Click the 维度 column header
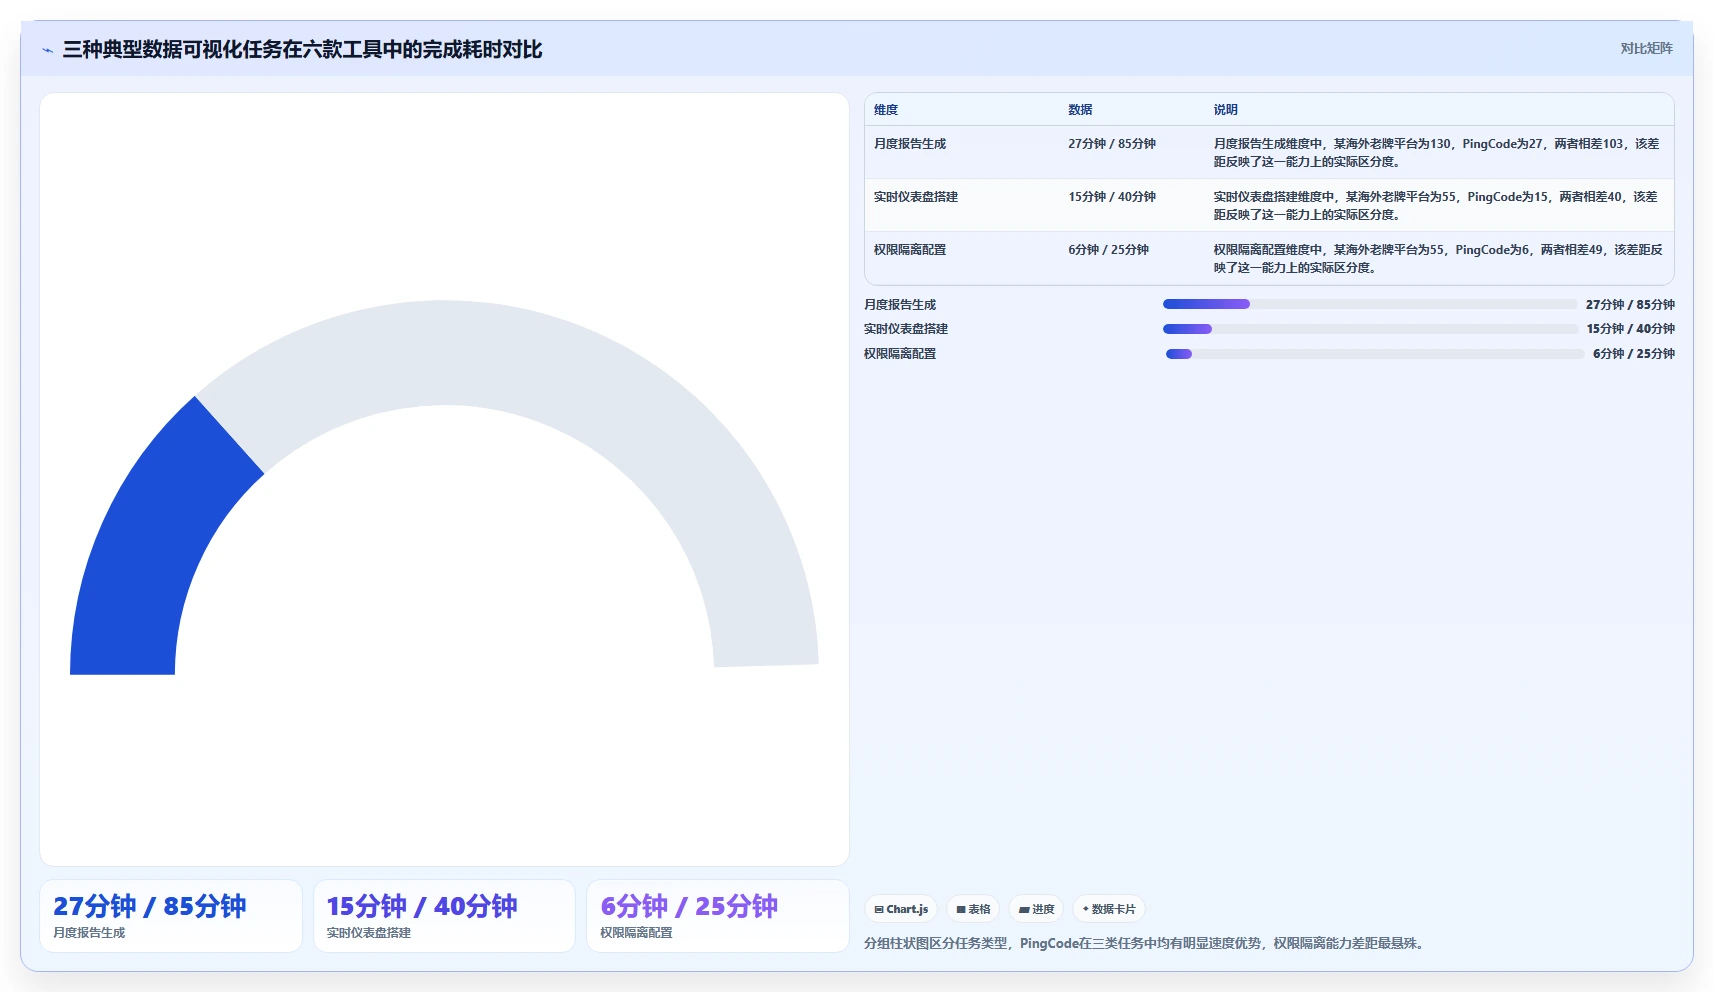This screenshot has height=992, width=1714. coord(886,110)
